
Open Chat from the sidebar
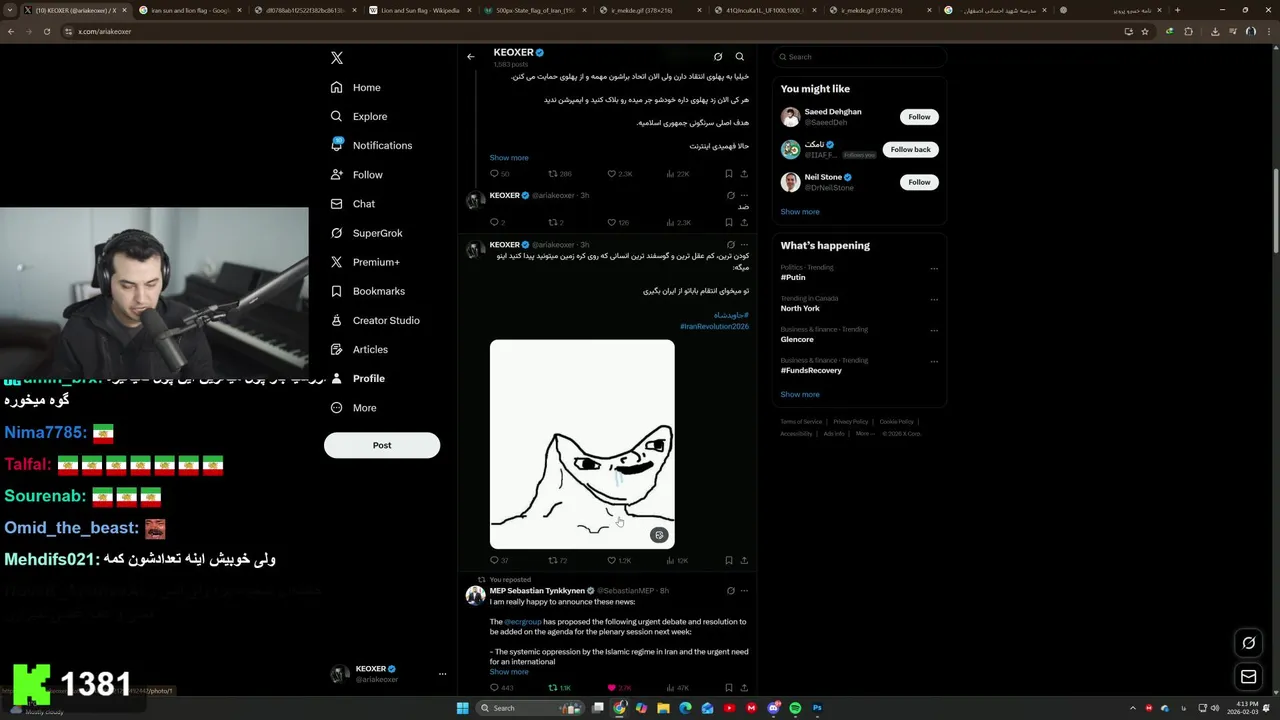click(353, 203)
